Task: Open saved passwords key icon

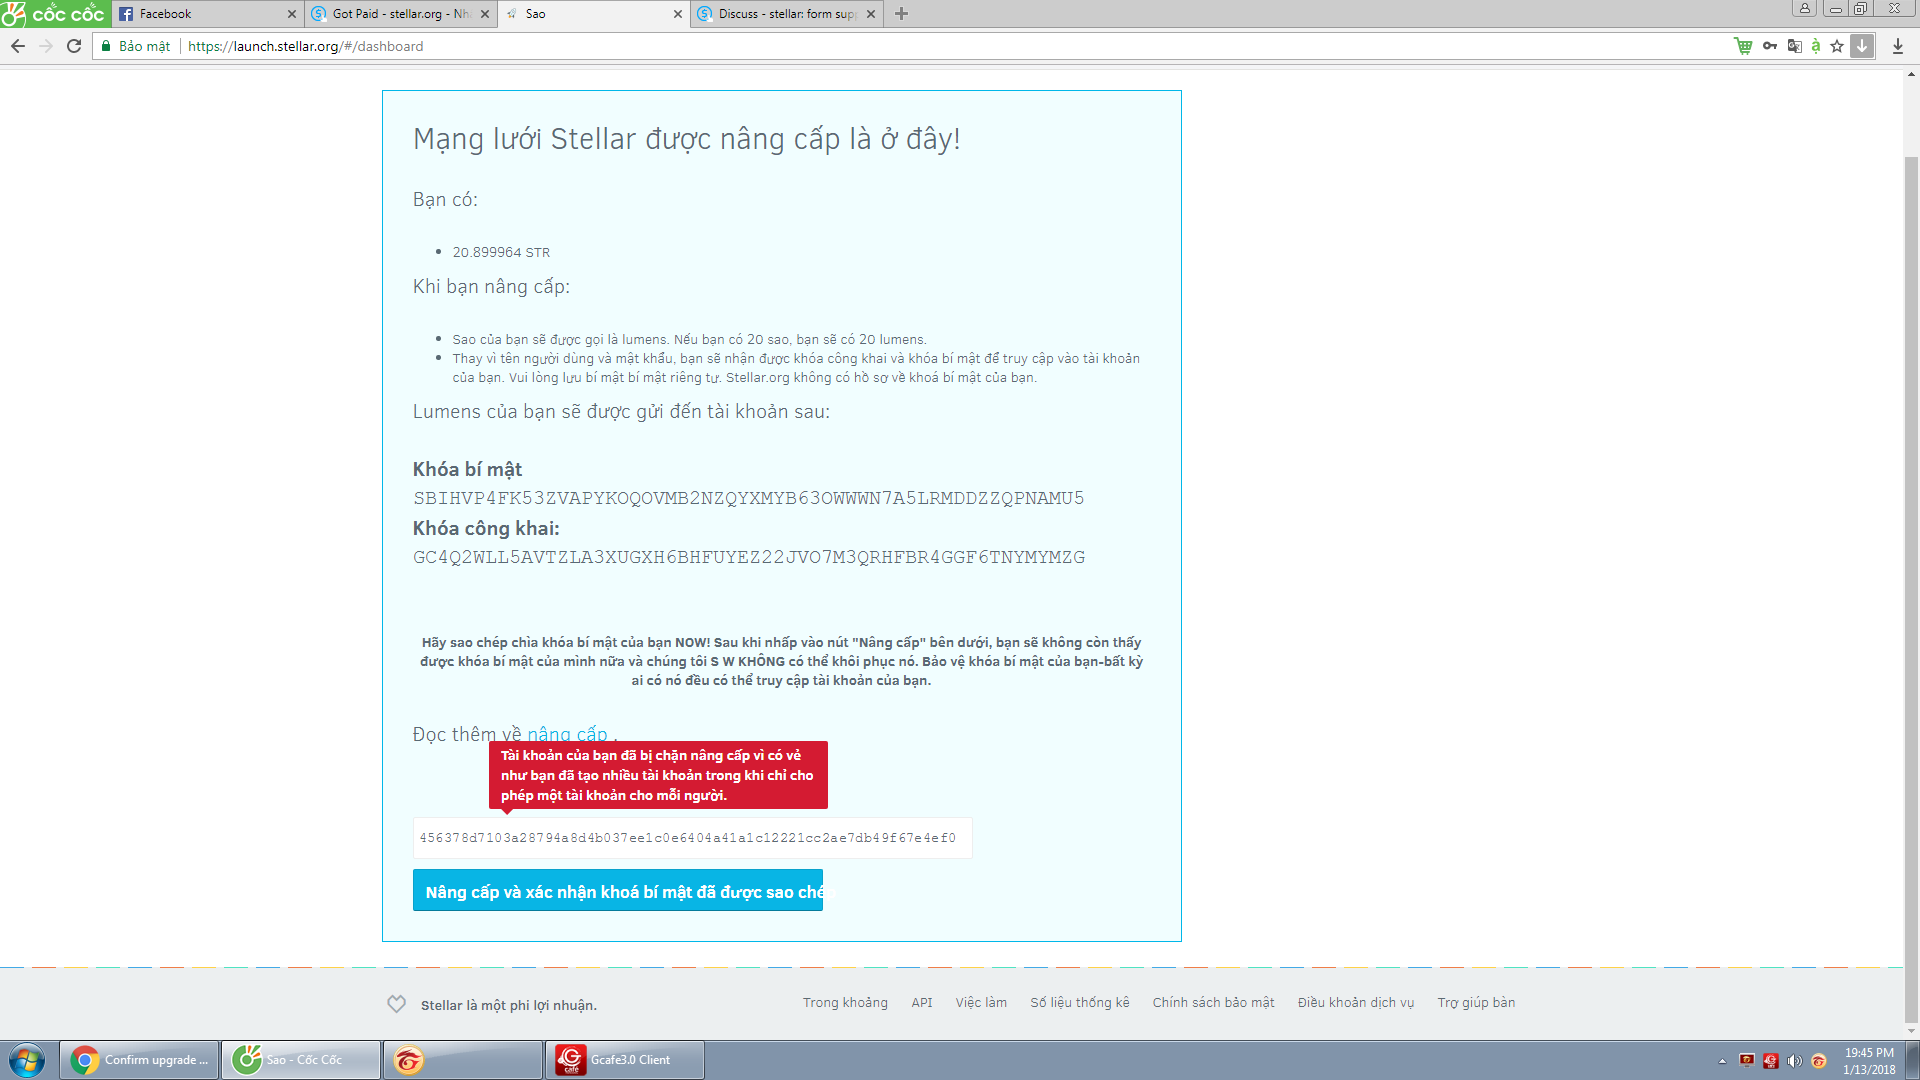Action: 1770,46
